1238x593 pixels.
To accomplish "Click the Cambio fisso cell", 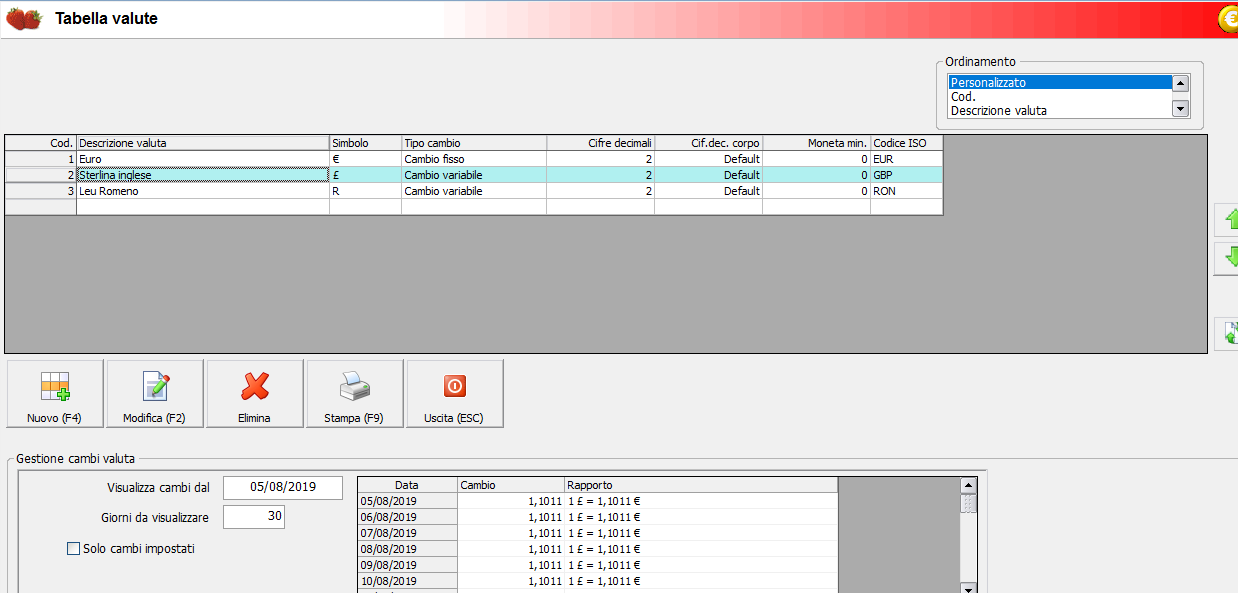I will click(x=474, y=159).
